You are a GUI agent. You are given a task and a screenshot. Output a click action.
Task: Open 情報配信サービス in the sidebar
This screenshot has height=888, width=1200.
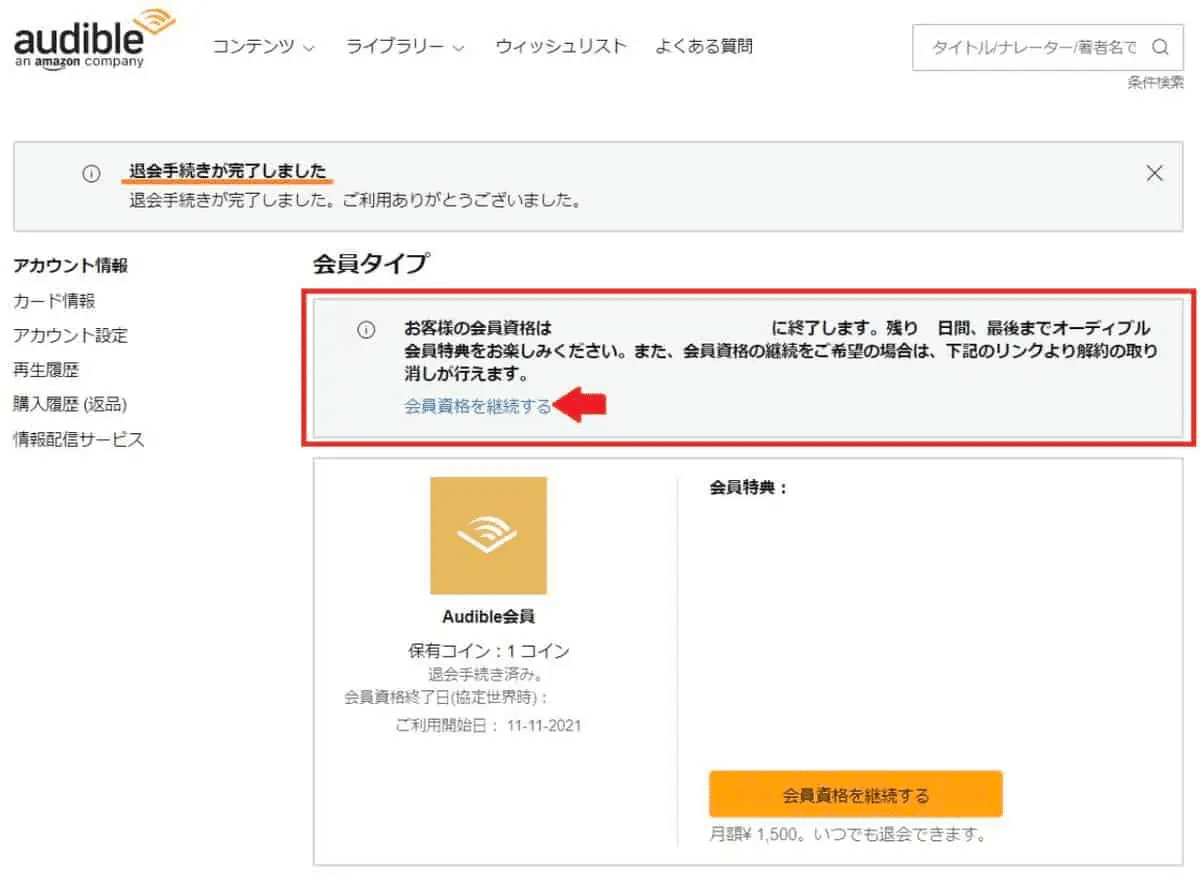click(x=78, y=439)
